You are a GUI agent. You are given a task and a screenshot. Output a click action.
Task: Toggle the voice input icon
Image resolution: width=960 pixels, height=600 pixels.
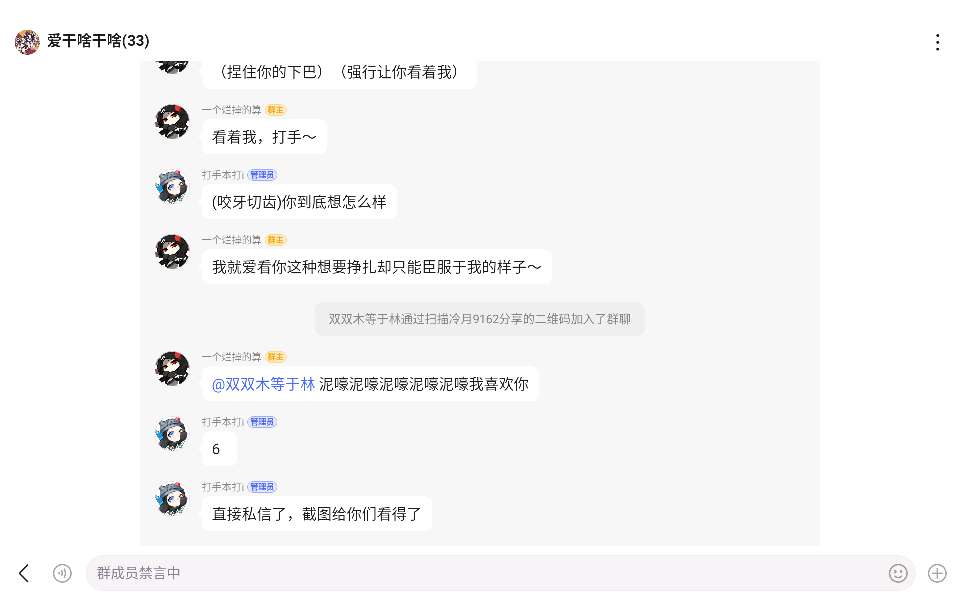click(x=62, y=573)
